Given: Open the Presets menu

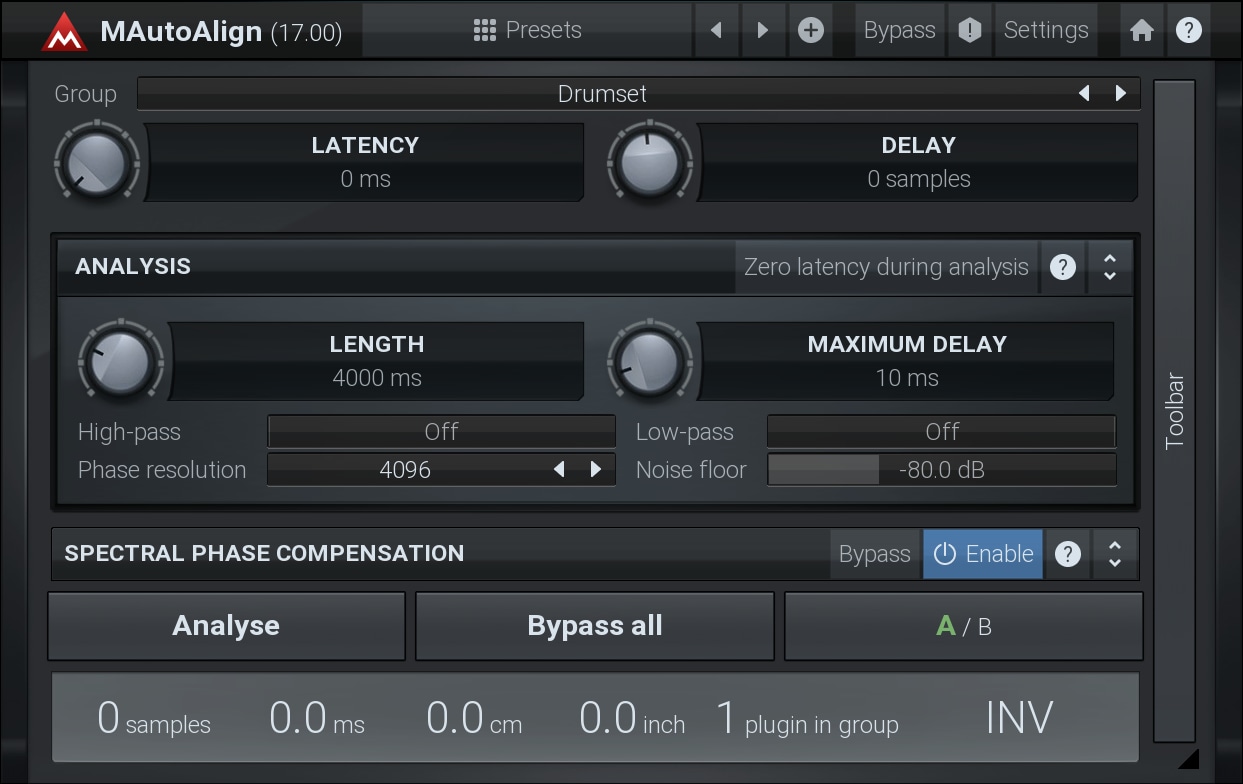Looking at the screenshot, I should [x=528, y=31].
